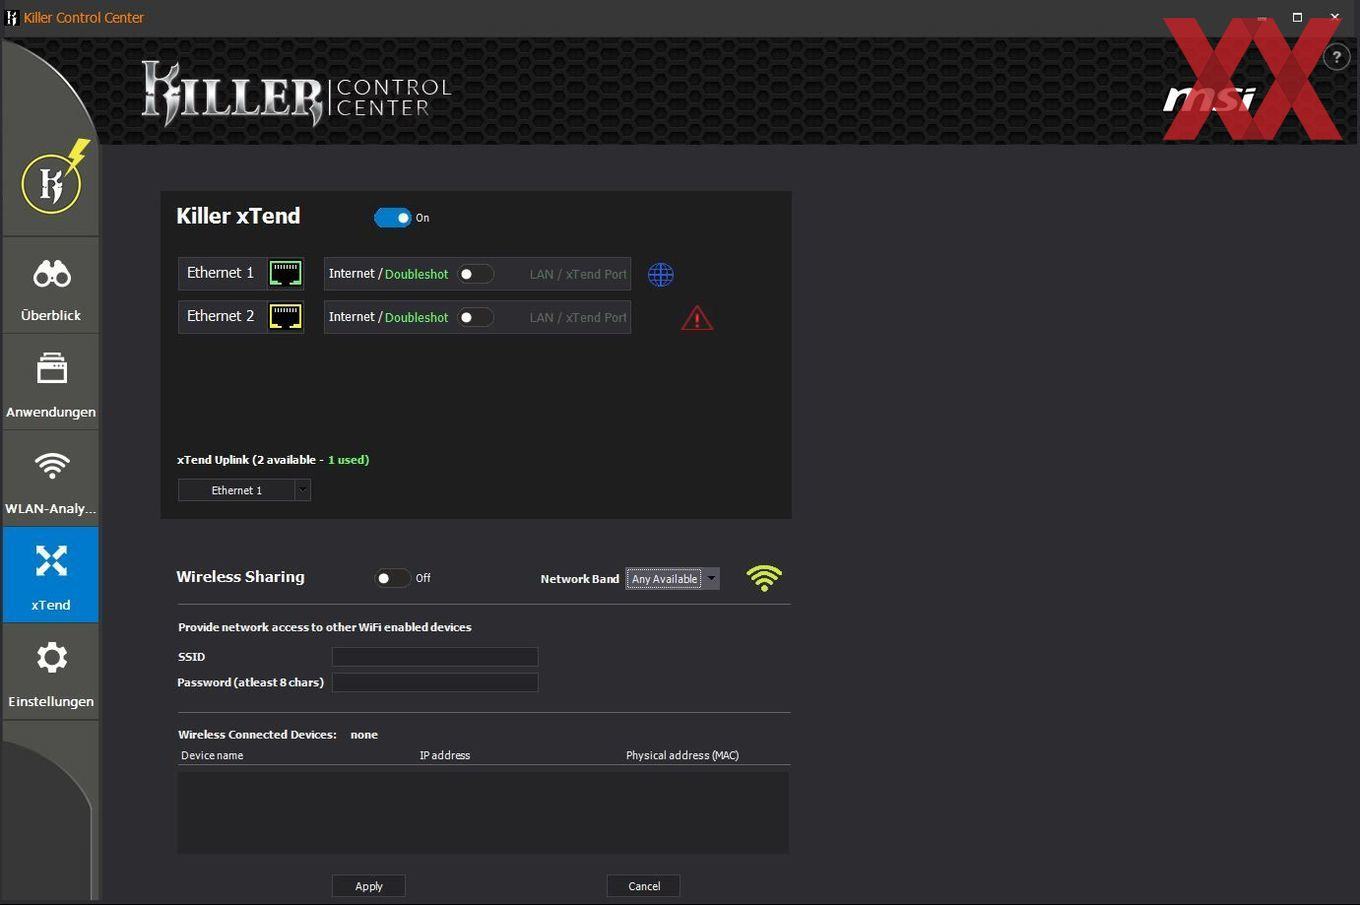This screenshot has height=905, width=1360.
Task: Click the Killer Control Center banner logo
Action: [x=296, y=93]
